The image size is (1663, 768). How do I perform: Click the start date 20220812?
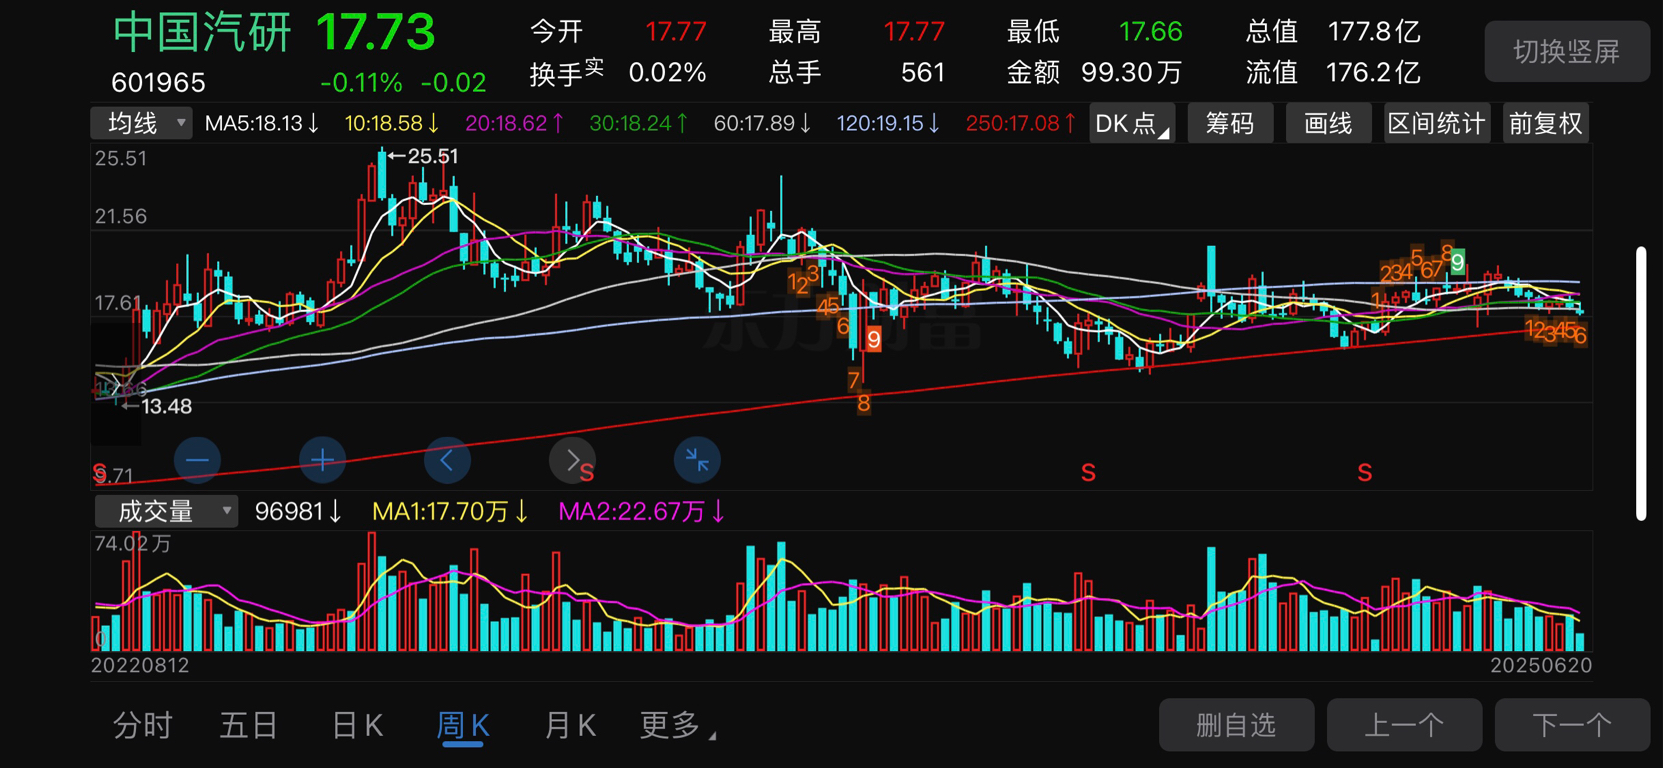point(140,665)
